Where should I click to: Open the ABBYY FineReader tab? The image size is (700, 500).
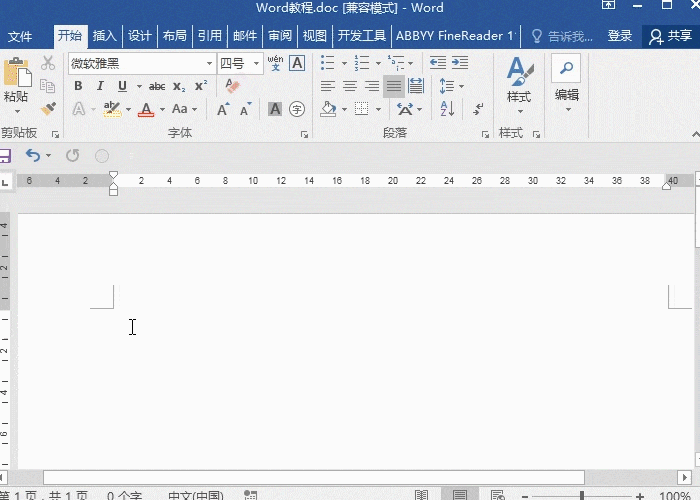pyautogui.click(x=456, y=36)
